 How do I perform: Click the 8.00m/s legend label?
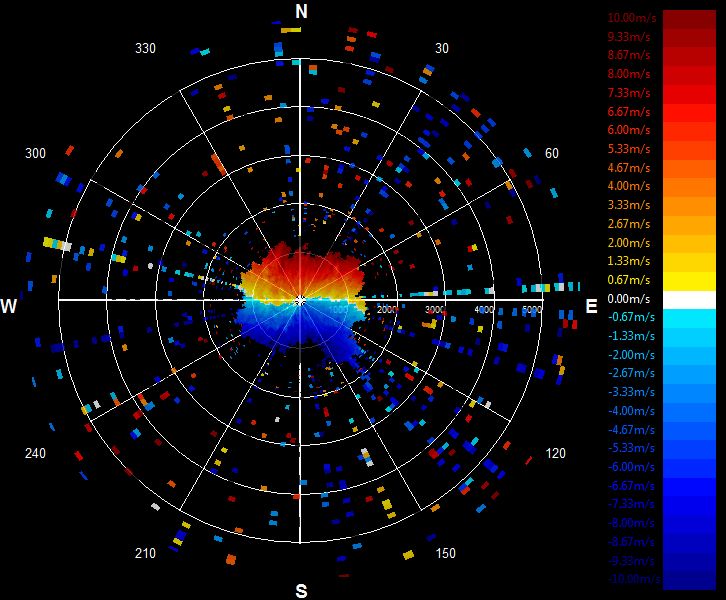629,74
